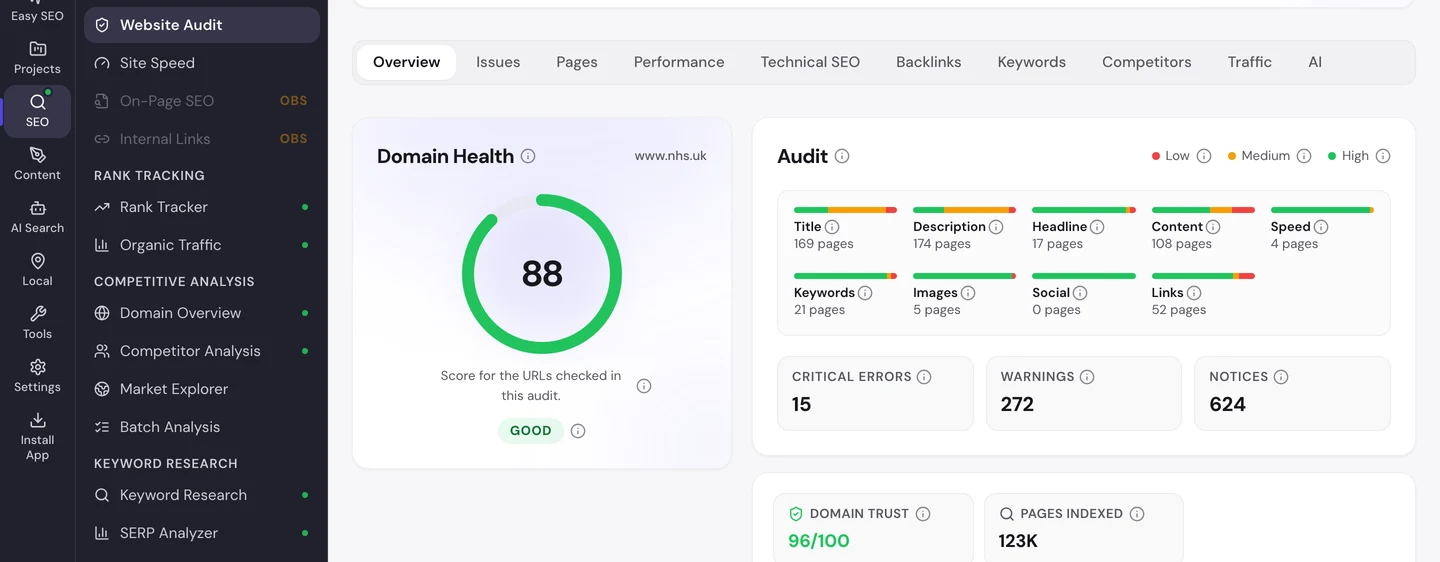
Task: Click info icon beside Keywords metric
Action: pyautogui.click(x=865, y=293)
